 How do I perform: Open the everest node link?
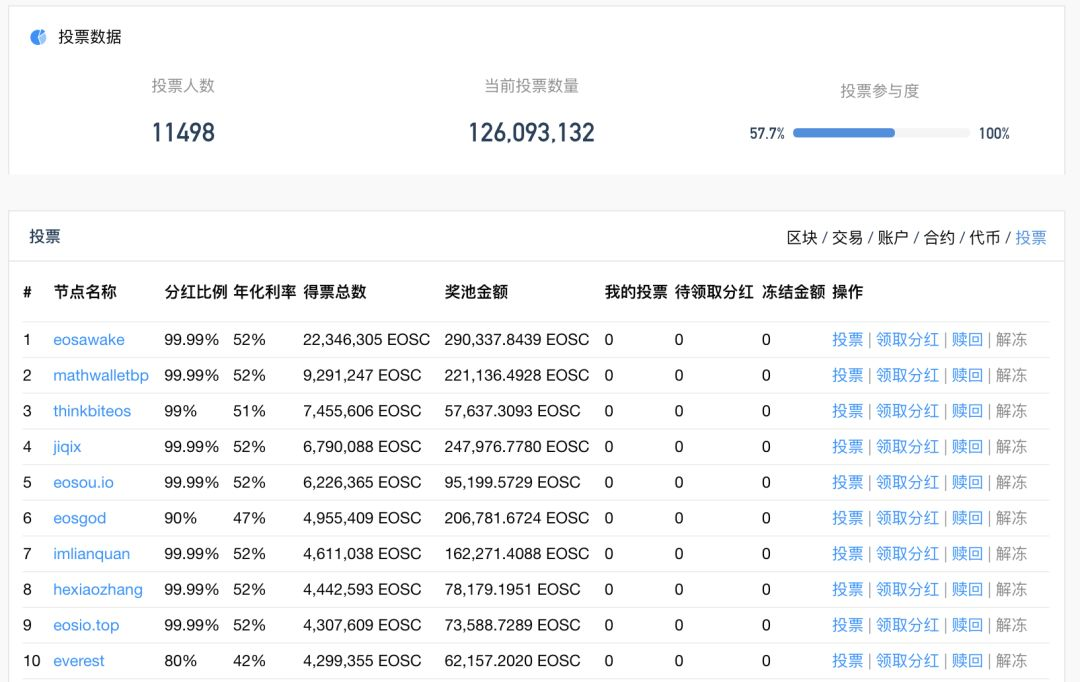pos(79,661)
